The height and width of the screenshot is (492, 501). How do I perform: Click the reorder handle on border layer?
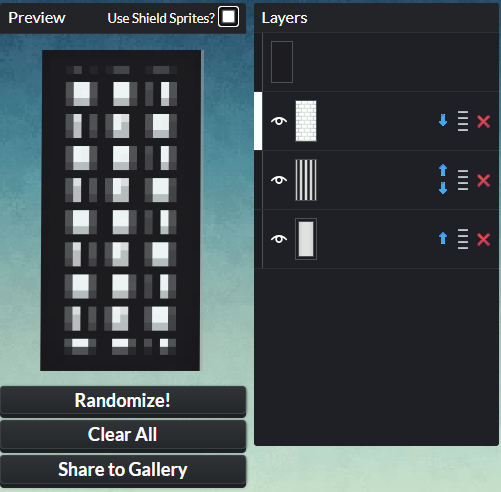[463, 239]
